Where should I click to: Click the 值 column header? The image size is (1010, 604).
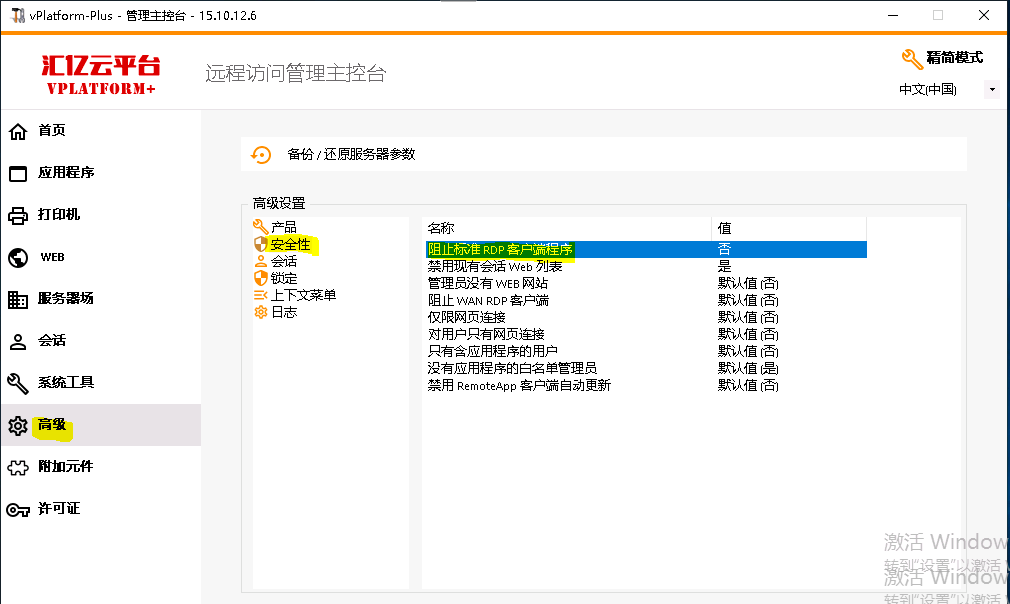tap(725, 228)
